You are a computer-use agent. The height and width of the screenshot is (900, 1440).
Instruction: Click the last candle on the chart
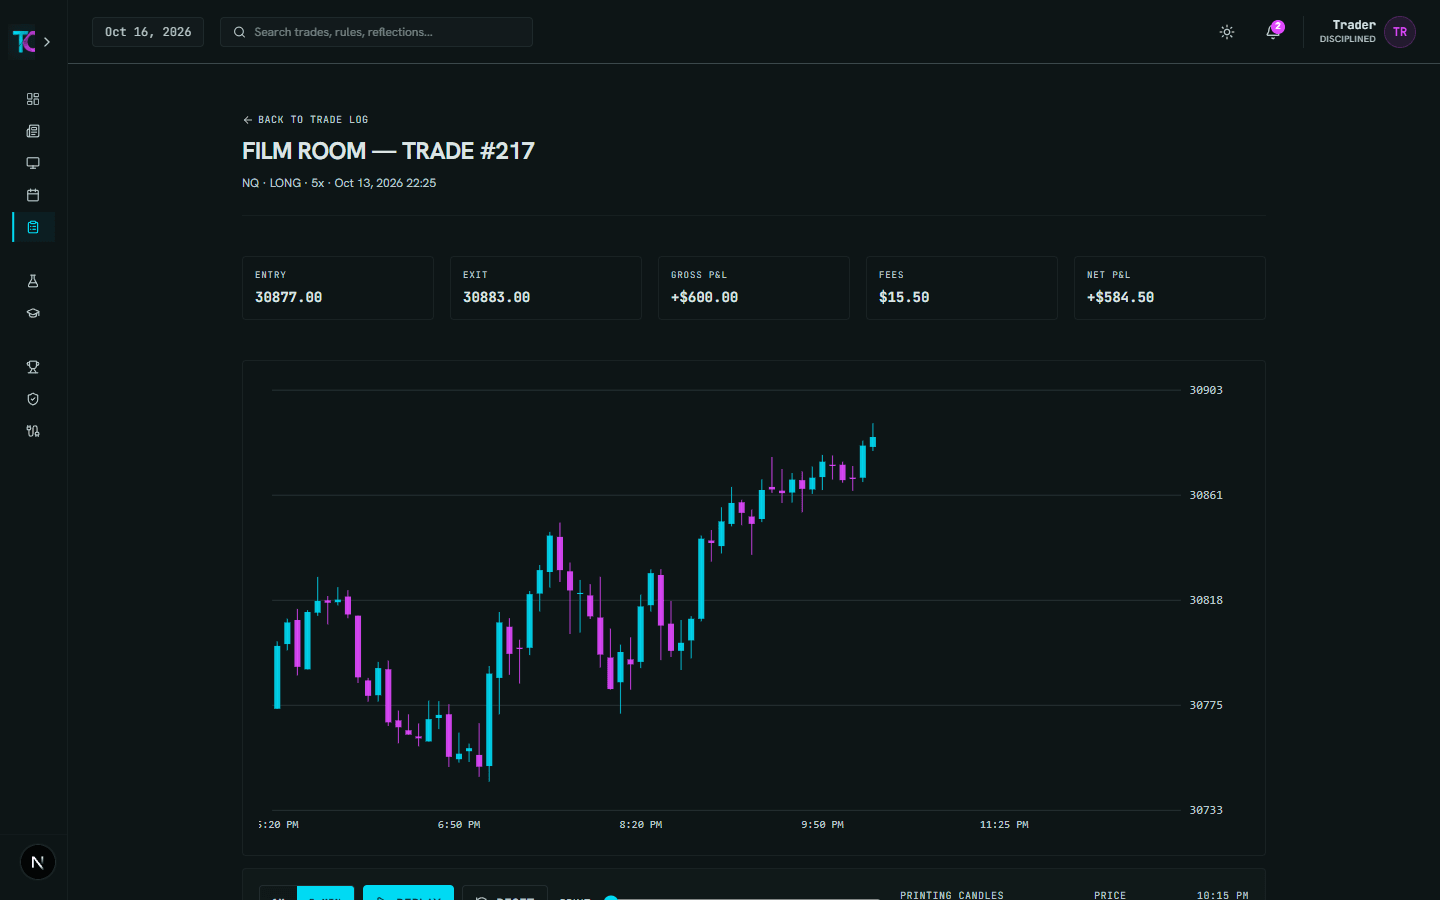[x=873, y=440]
